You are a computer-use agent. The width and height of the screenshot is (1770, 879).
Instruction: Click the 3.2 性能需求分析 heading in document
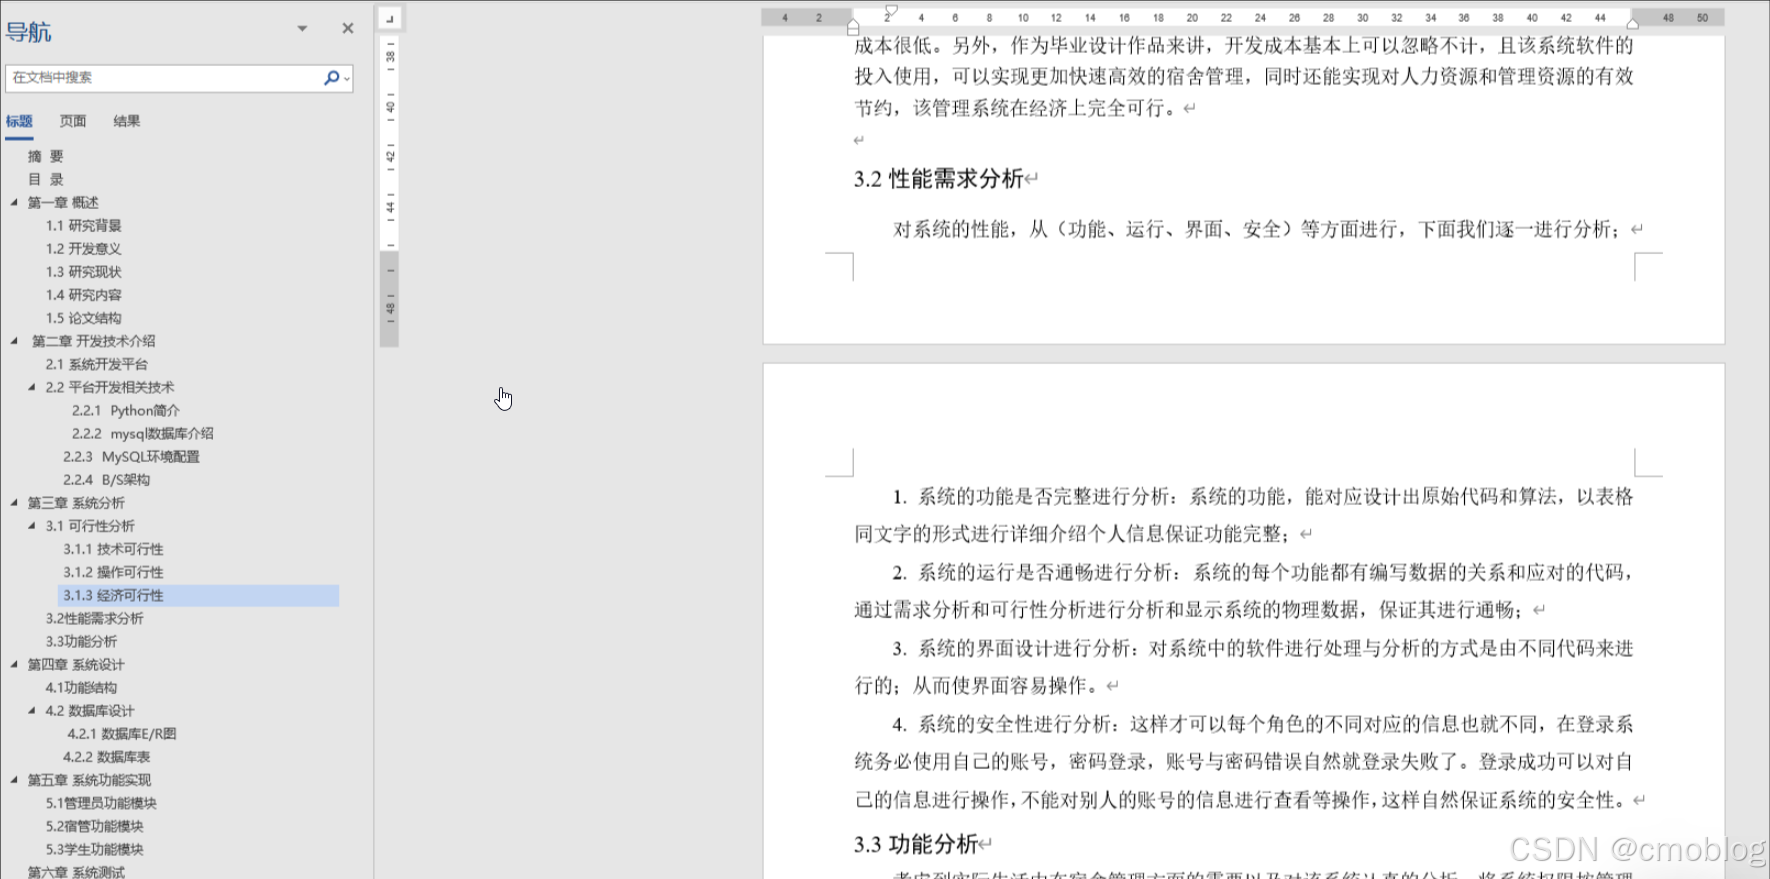pos(938,179)
